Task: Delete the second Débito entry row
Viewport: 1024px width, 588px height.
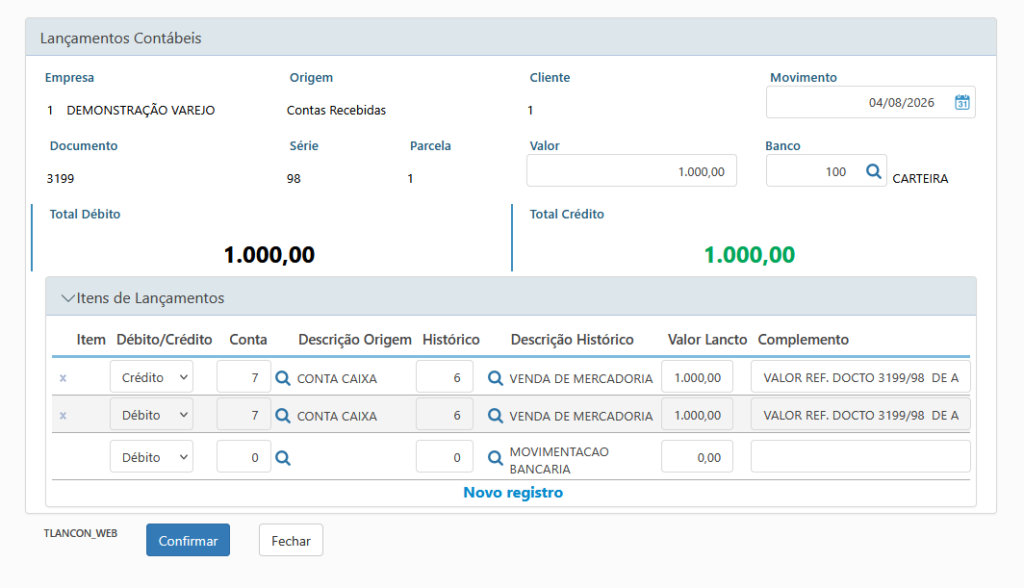Action: pyautogui.click(x=63, y=416)
